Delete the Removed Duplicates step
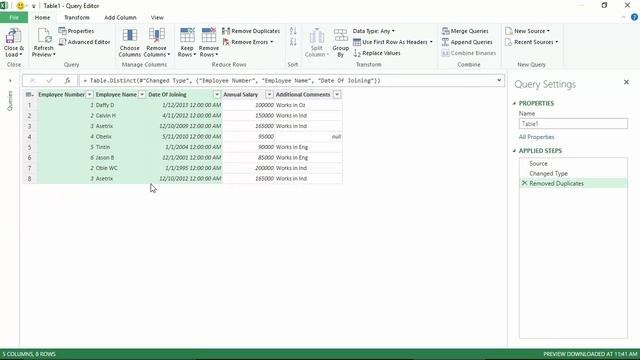Image resolution: width=640 pixels, height=360 pixels. (524, 183)
